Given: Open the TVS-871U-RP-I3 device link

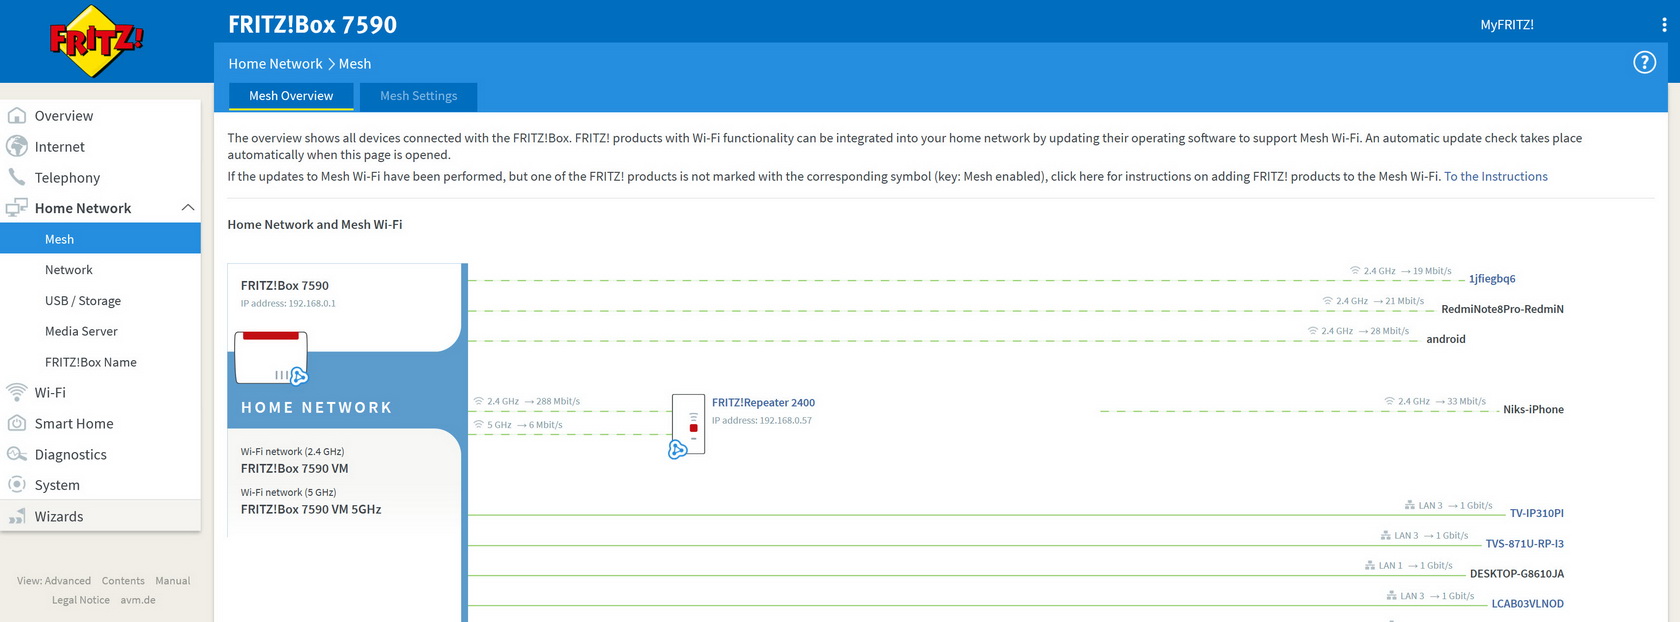Looking at the screenshot, I should (x=1525, y=544).
